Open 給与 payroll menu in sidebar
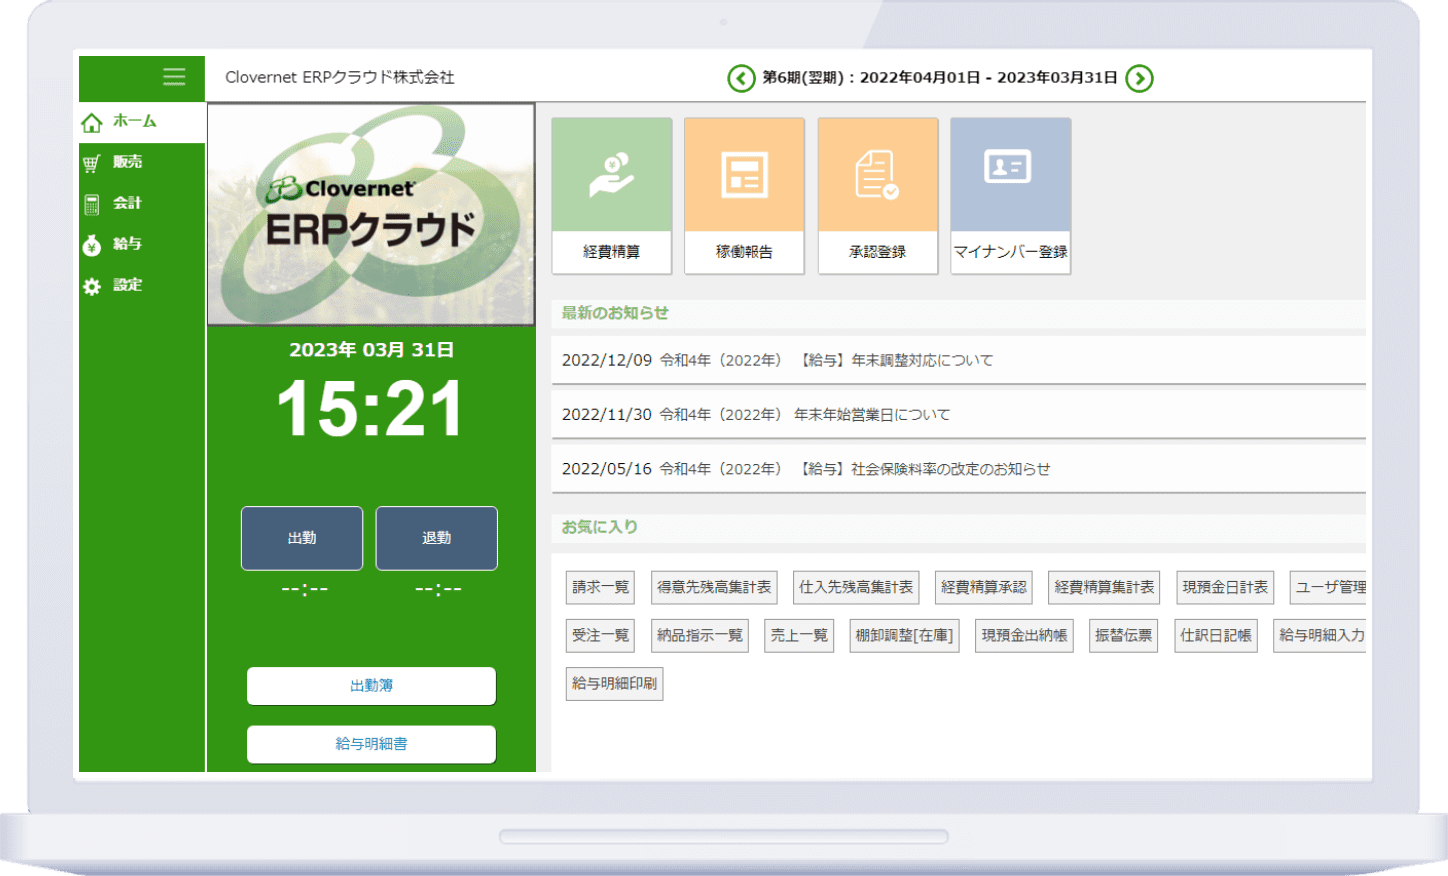 pyautogui.click(x=127, y=244)
